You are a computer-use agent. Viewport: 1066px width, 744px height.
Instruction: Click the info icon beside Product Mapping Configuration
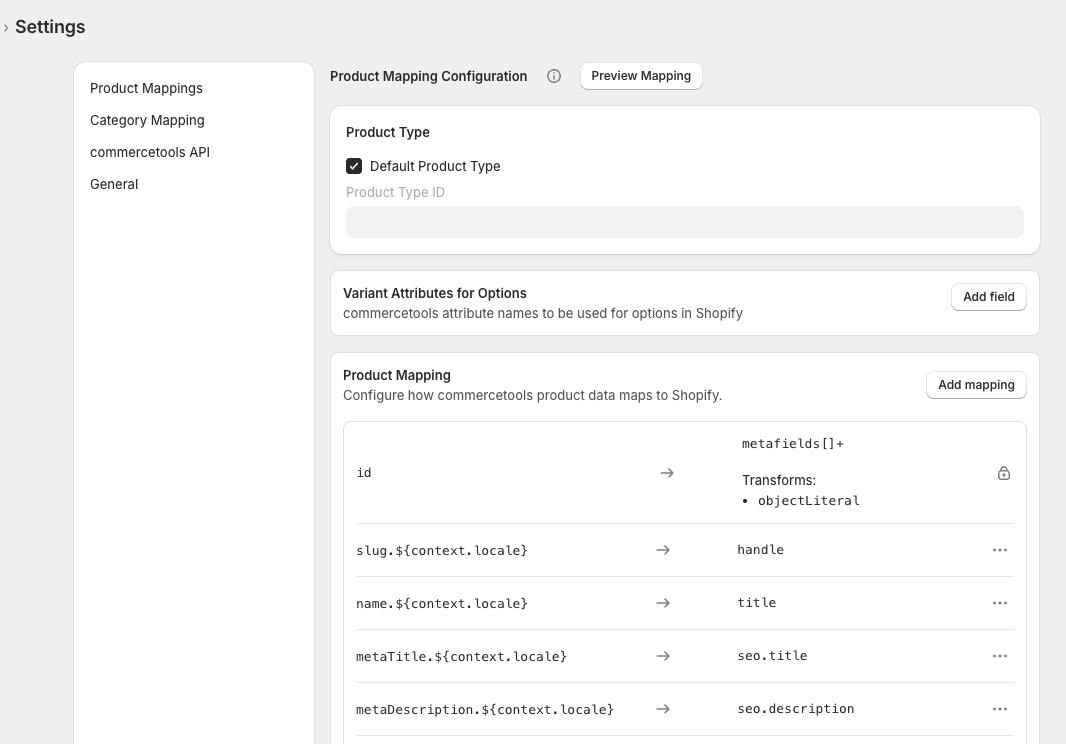pos(554,76)
